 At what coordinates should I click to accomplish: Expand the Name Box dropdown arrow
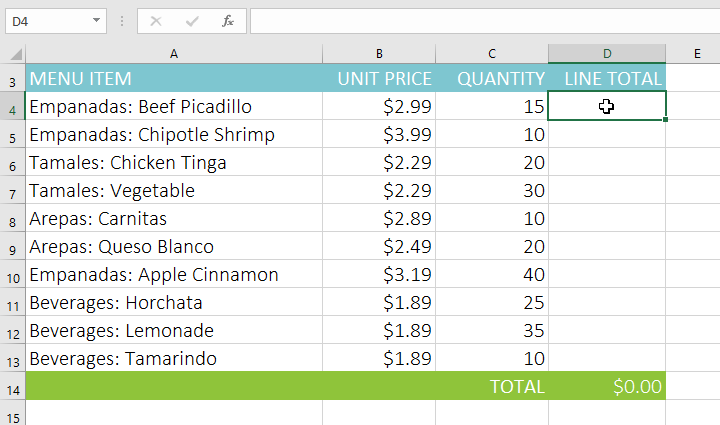[96, 20]
